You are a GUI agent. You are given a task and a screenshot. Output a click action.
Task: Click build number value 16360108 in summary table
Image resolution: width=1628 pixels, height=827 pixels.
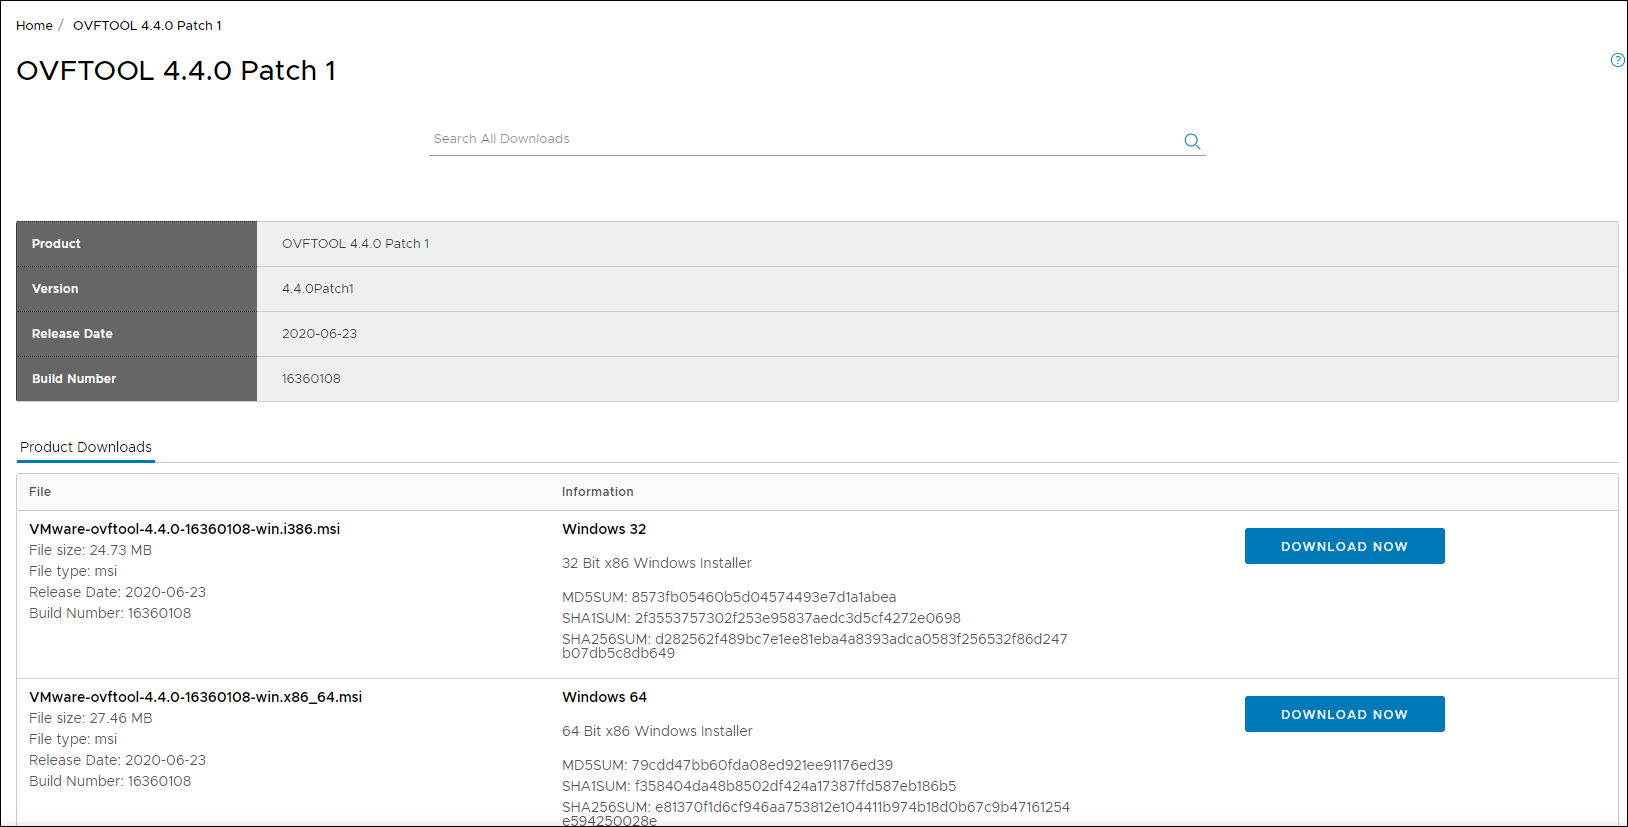tap(311, 379)
